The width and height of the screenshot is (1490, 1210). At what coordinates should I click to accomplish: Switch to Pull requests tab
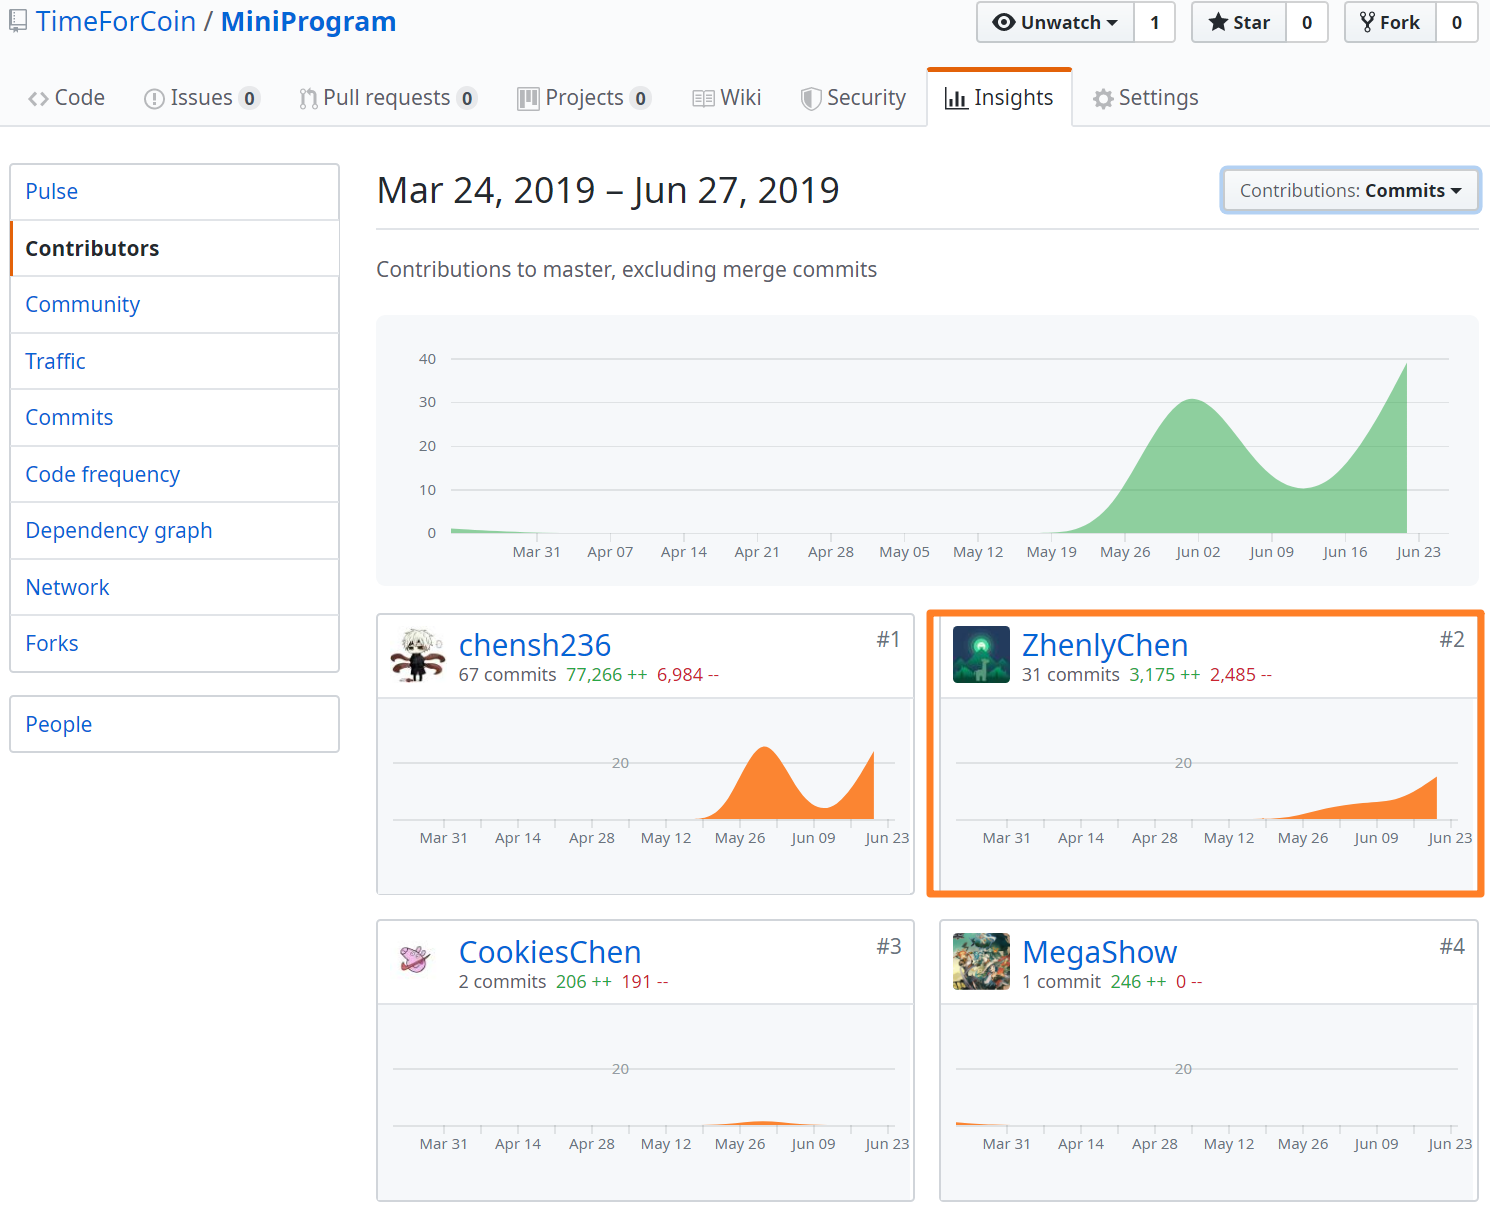coord(387,98)
